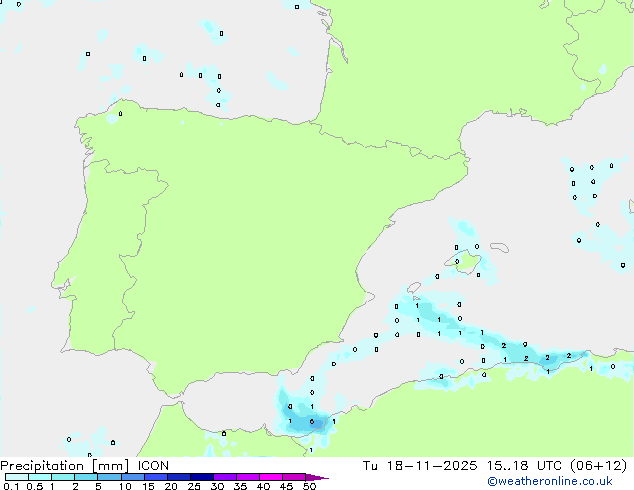The height and width of the screenshot is (490, 634).
Task: Click the legend swatch between 25 and 30
Action: tap(202, 477)
